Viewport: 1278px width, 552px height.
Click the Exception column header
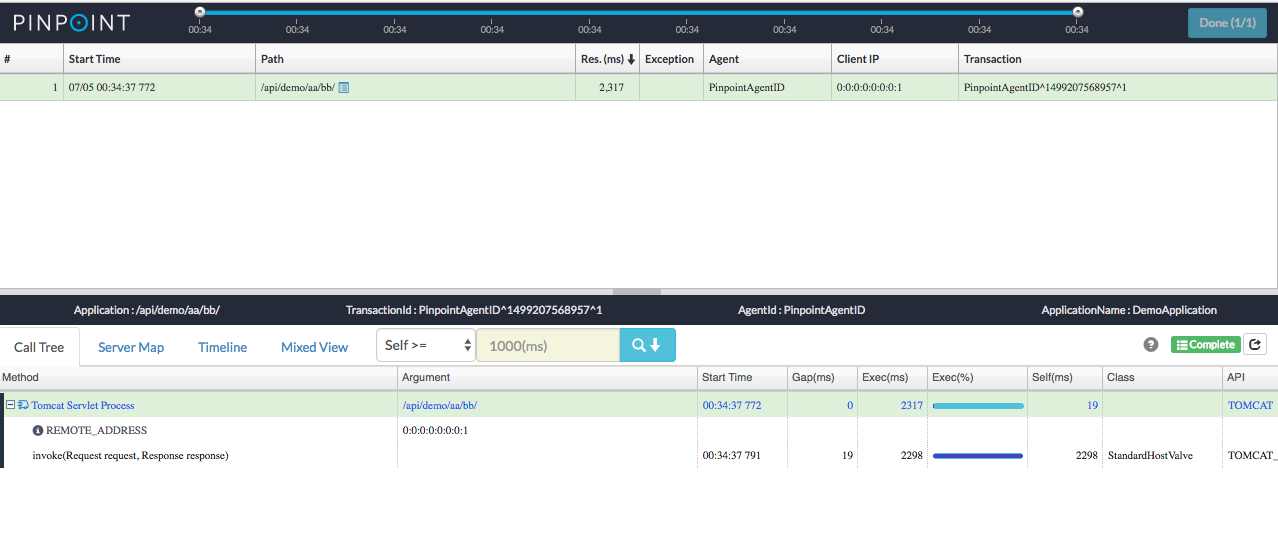pos(671,59)
